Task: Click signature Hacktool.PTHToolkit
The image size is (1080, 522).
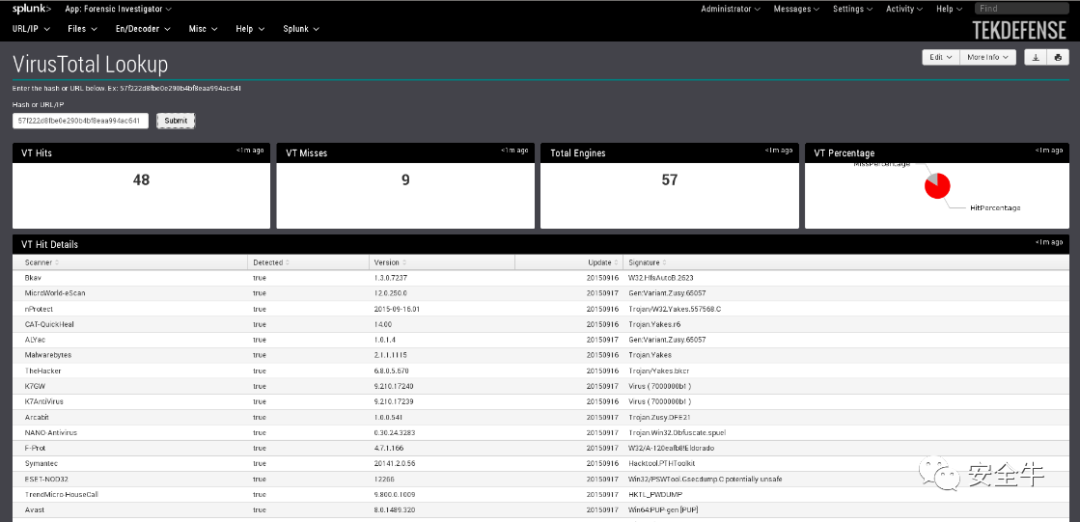Action: (x=662, y=463)
